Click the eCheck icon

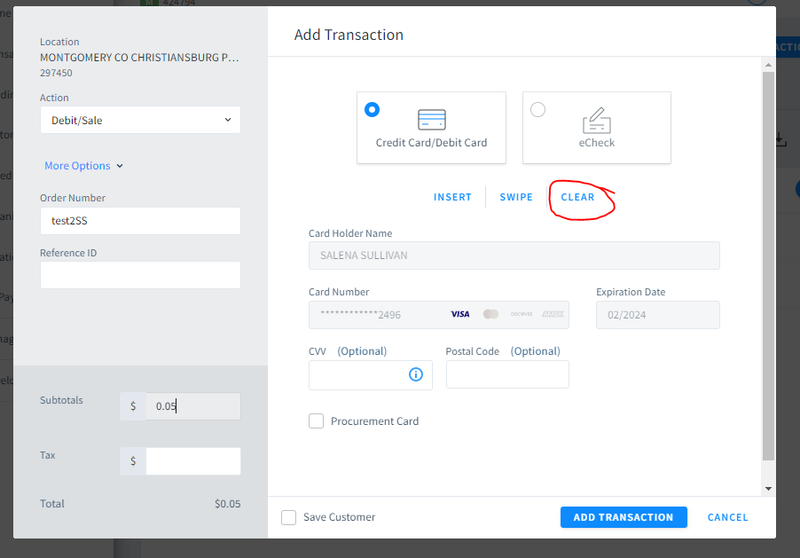pos(596,120)
